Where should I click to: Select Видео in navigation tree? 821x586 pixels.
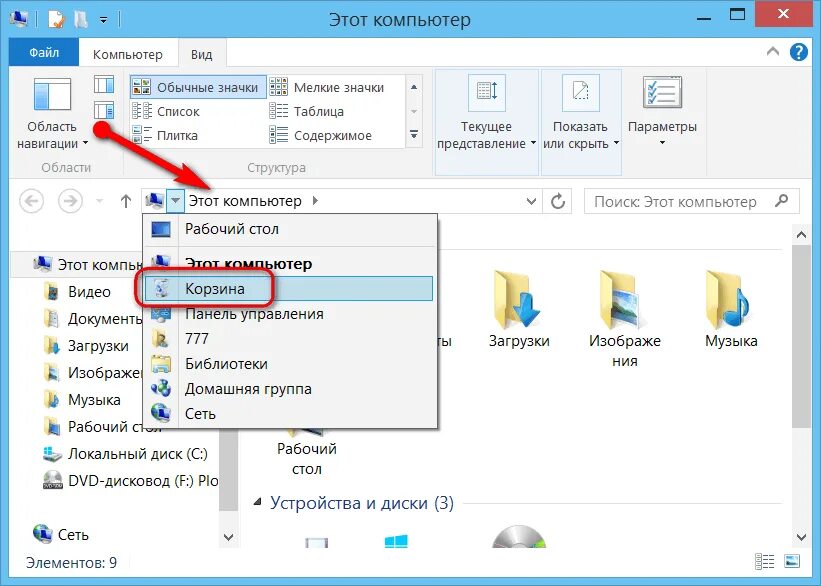tap(77, 292)
